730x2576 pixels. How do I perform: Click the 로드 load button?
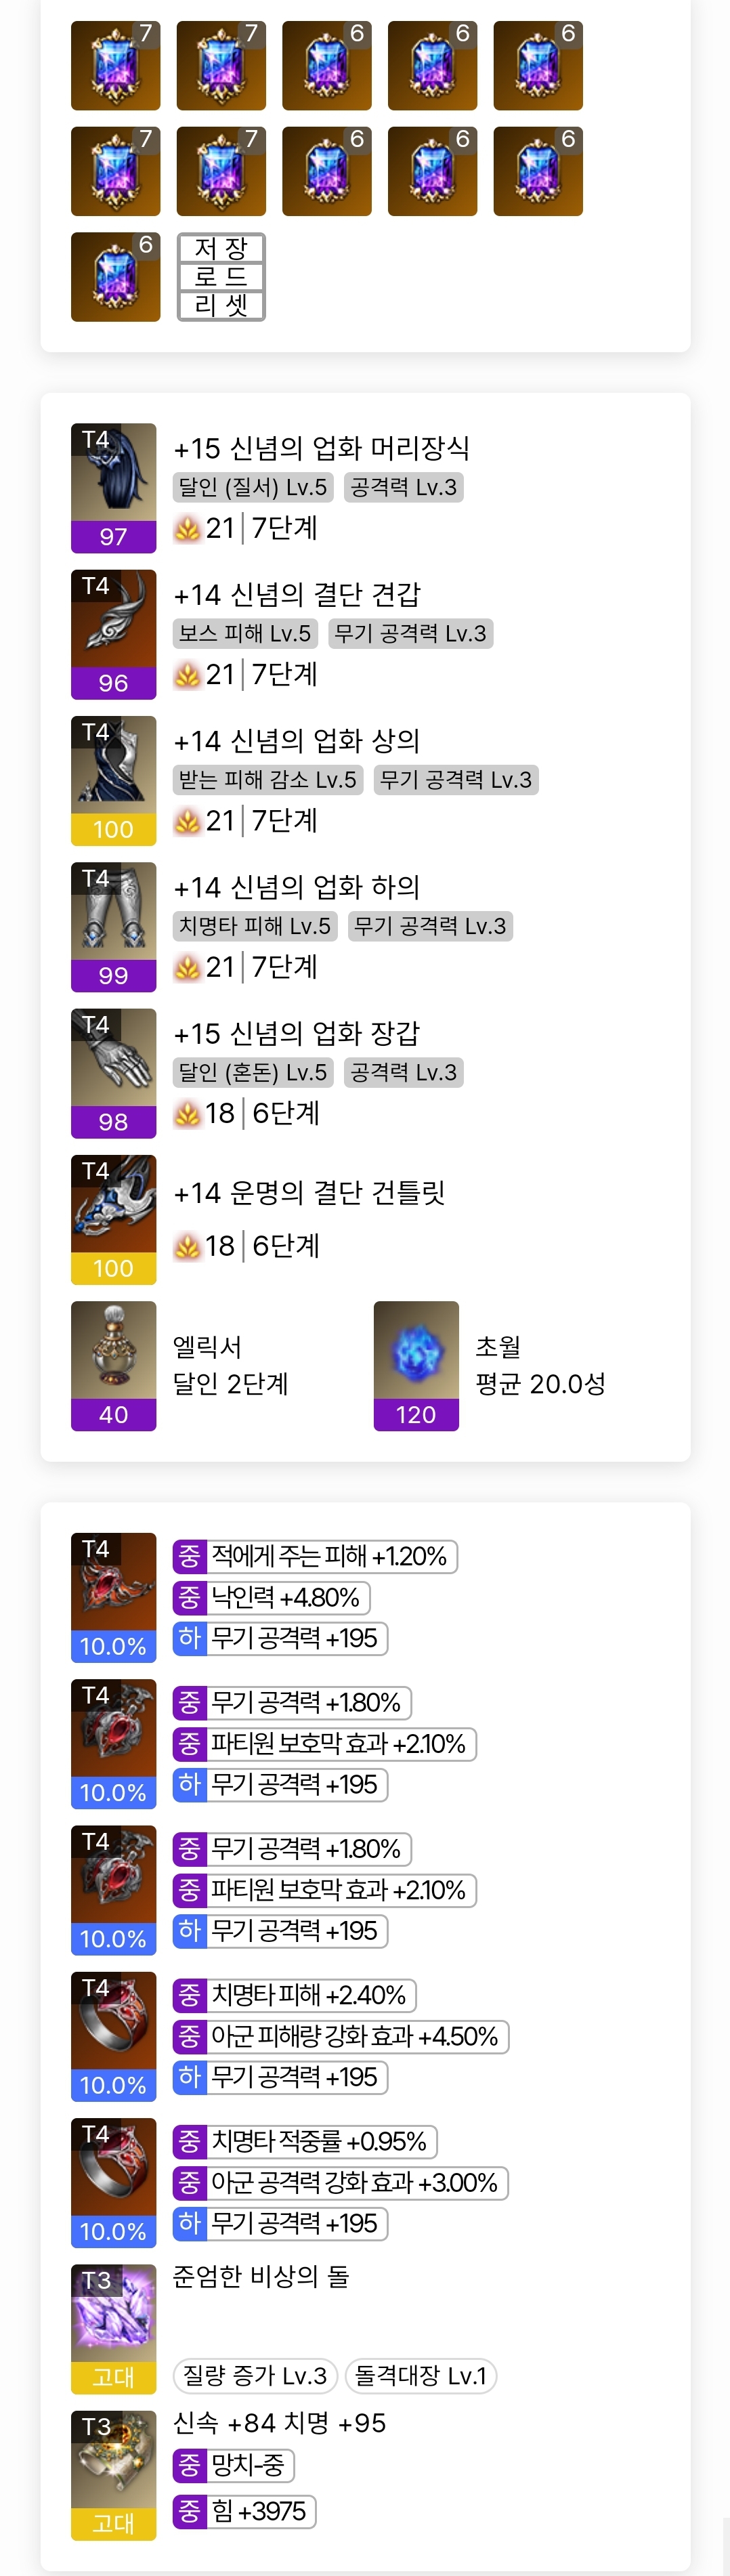(x=221, y=276)
